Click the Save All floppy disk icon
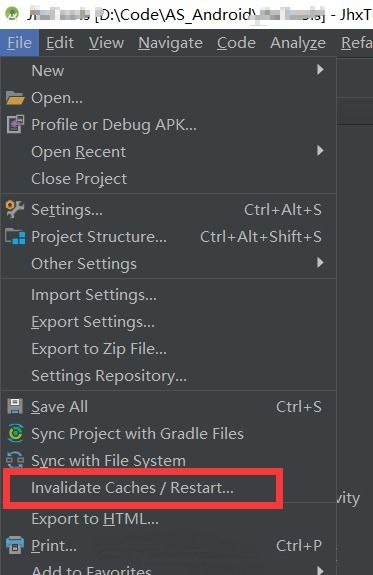The height and width of the screenshot is (575, 373). (15, 406)
